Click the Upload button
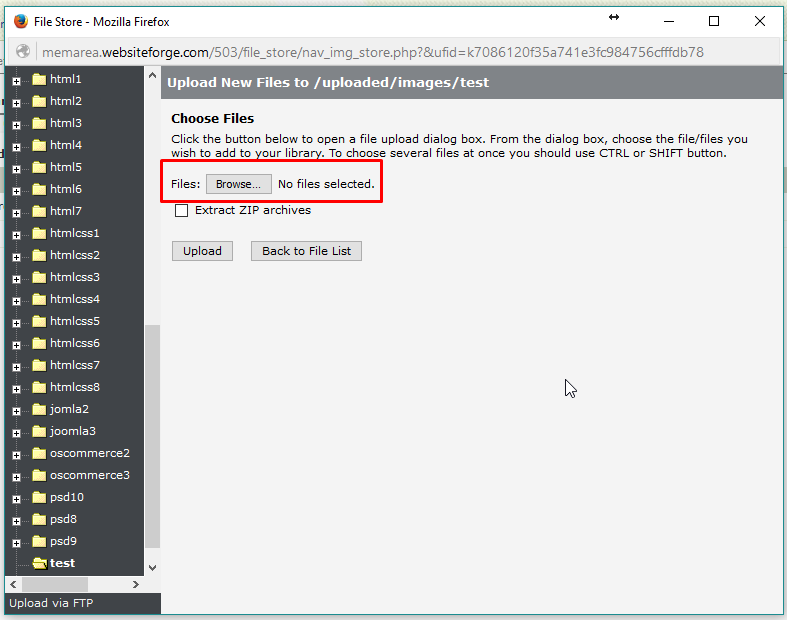This screenshot has width=787, height=620. point(202,251)
